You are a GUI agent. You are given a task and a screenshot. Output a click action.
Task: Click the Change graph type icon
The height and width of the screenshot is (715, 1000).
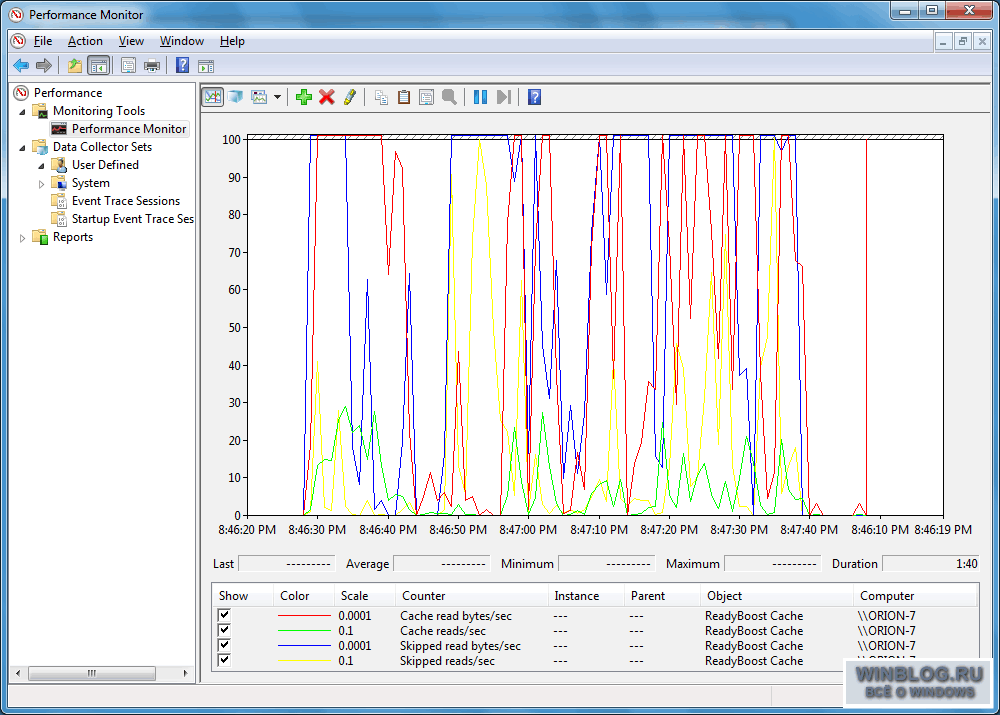pyautogui.click(x=259, y=97)
